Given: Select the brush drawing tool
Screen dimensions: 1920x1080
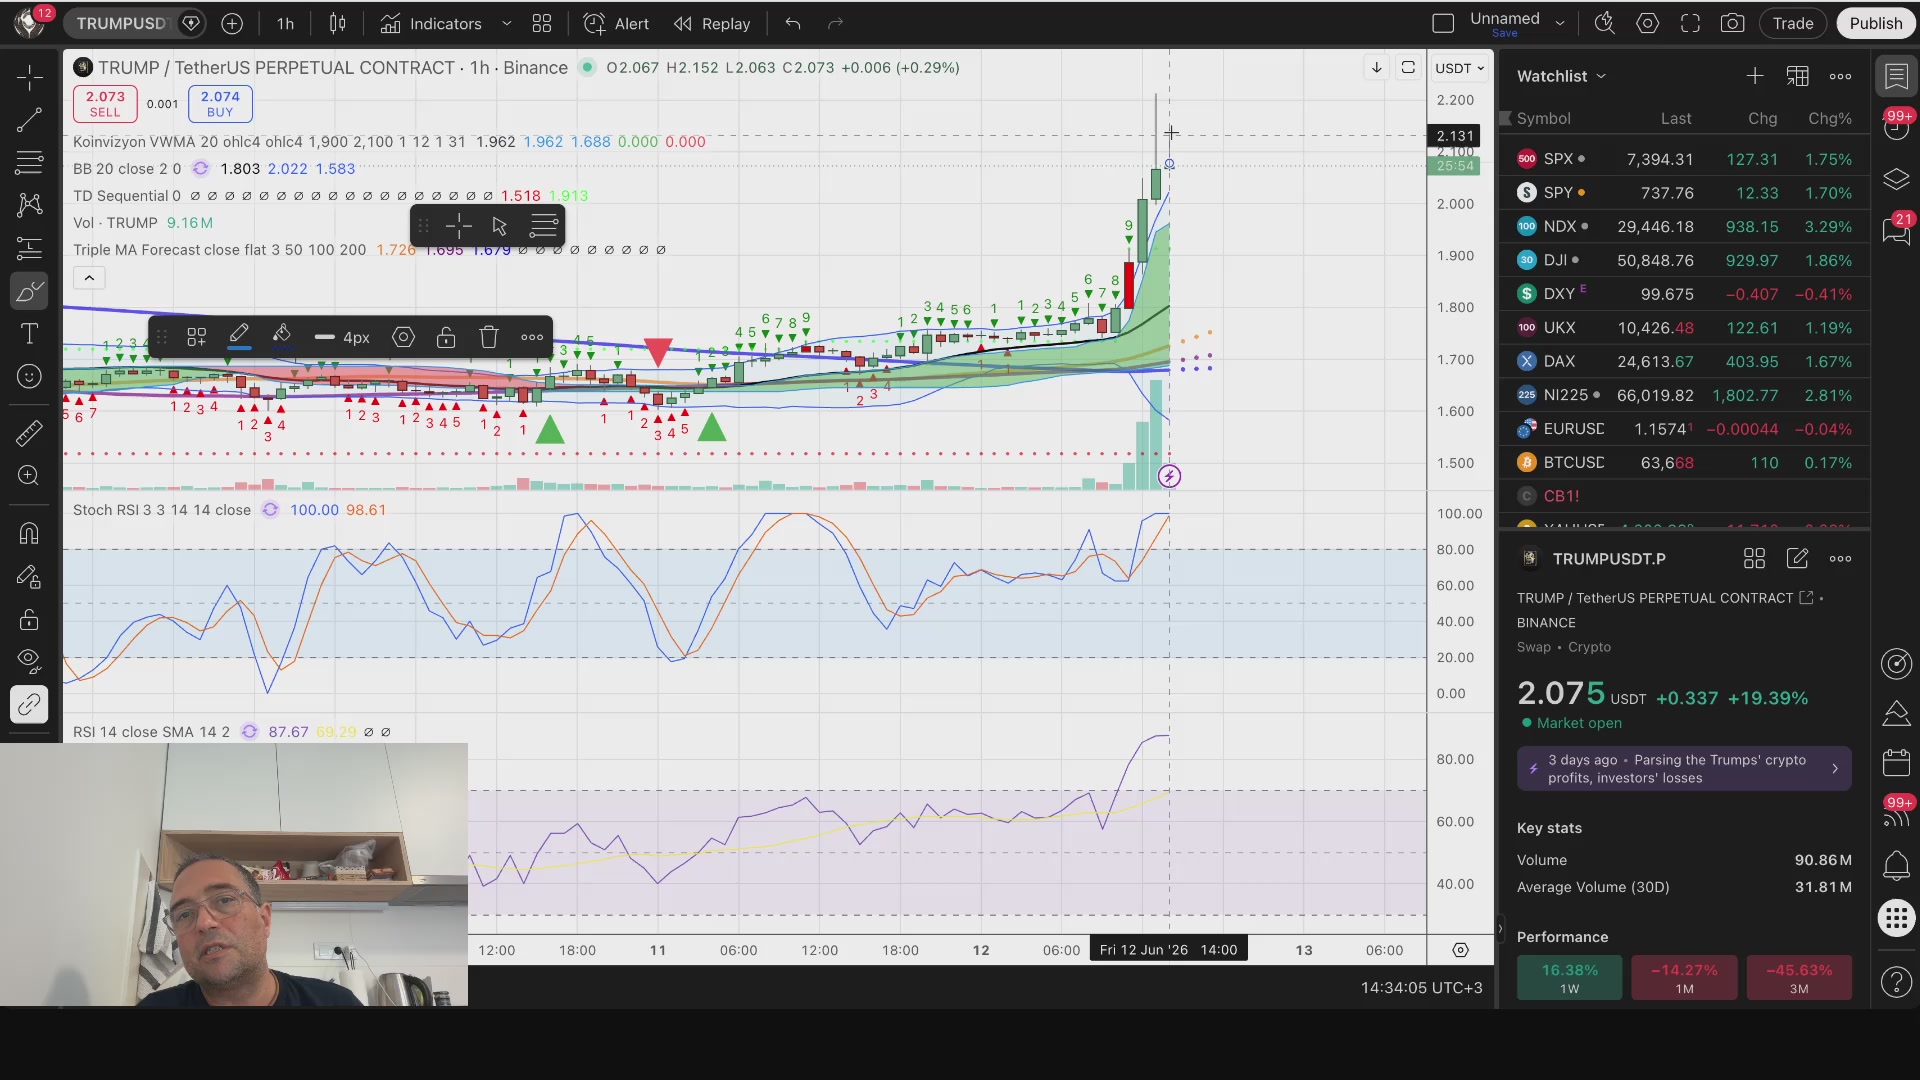Looking at the screenshot, I should coord(29,292).
